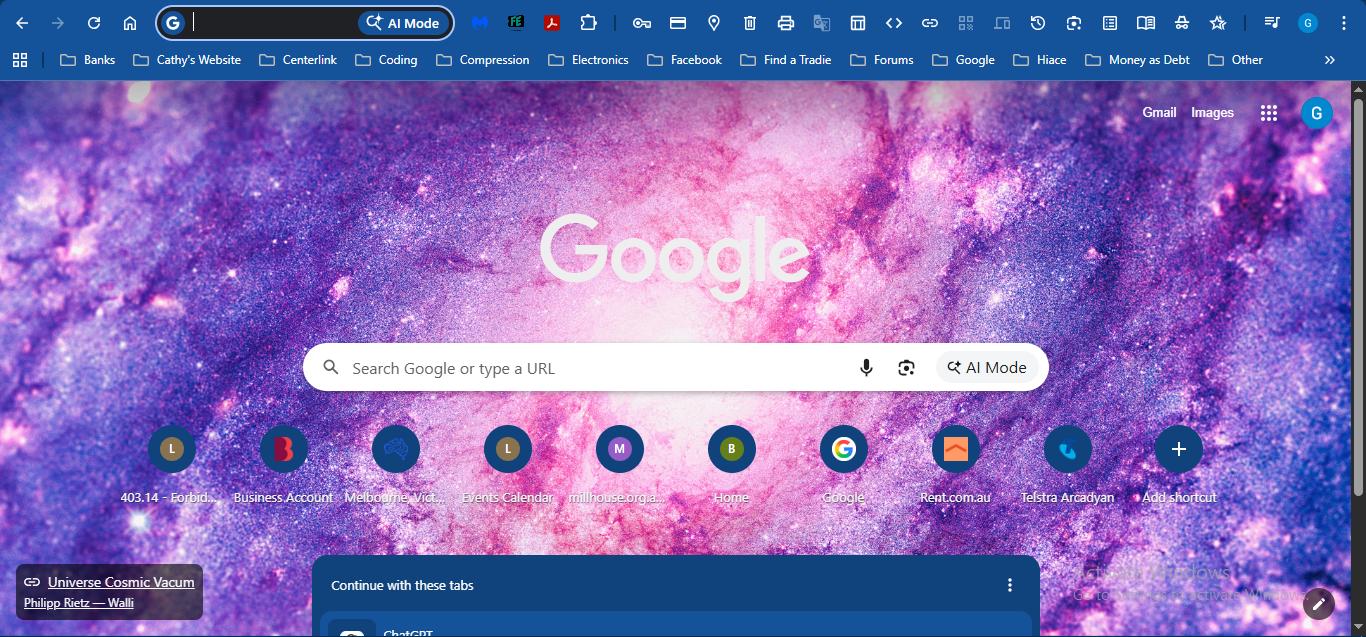1366x637 pixels.
Task: Open the reading list book icon
Action: [x=1146, y=23]
